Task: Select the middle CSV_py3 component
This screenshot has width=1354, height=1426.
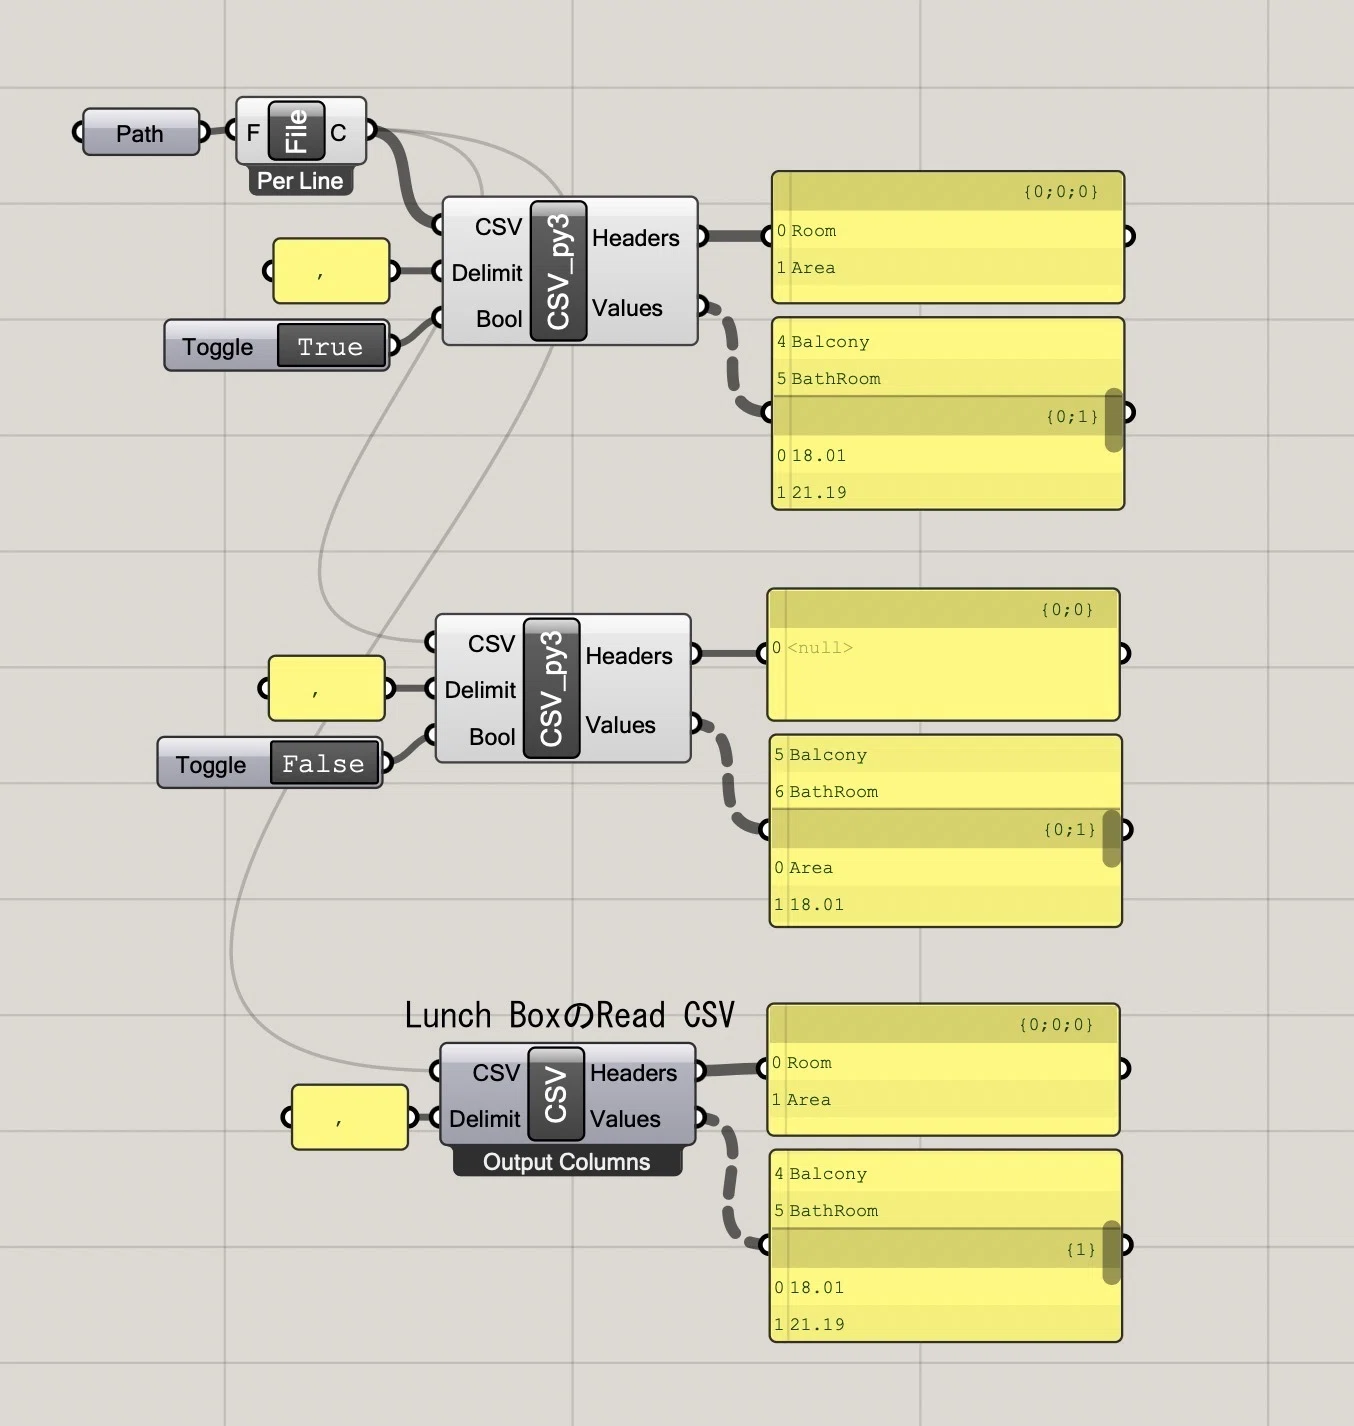Action: 552,689
